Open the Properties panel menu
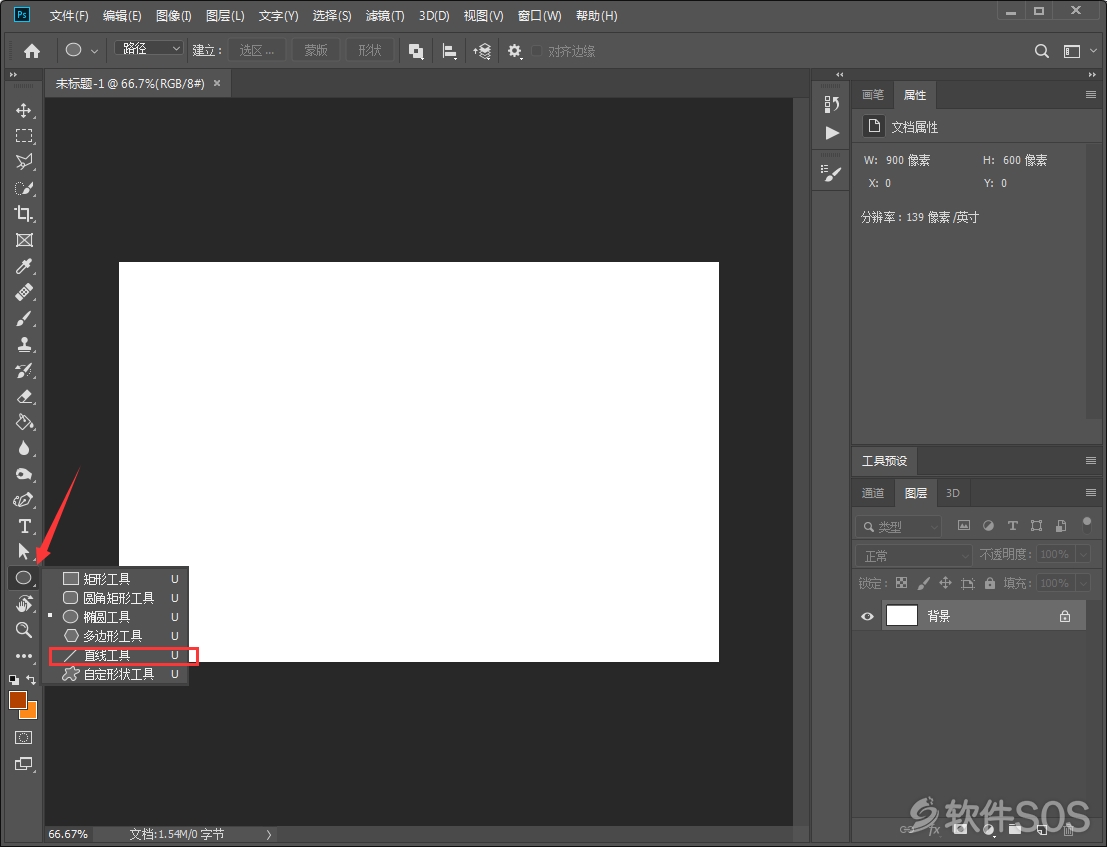The height and width of the screenshot is (847, 1107). (x=1091, y=95)
